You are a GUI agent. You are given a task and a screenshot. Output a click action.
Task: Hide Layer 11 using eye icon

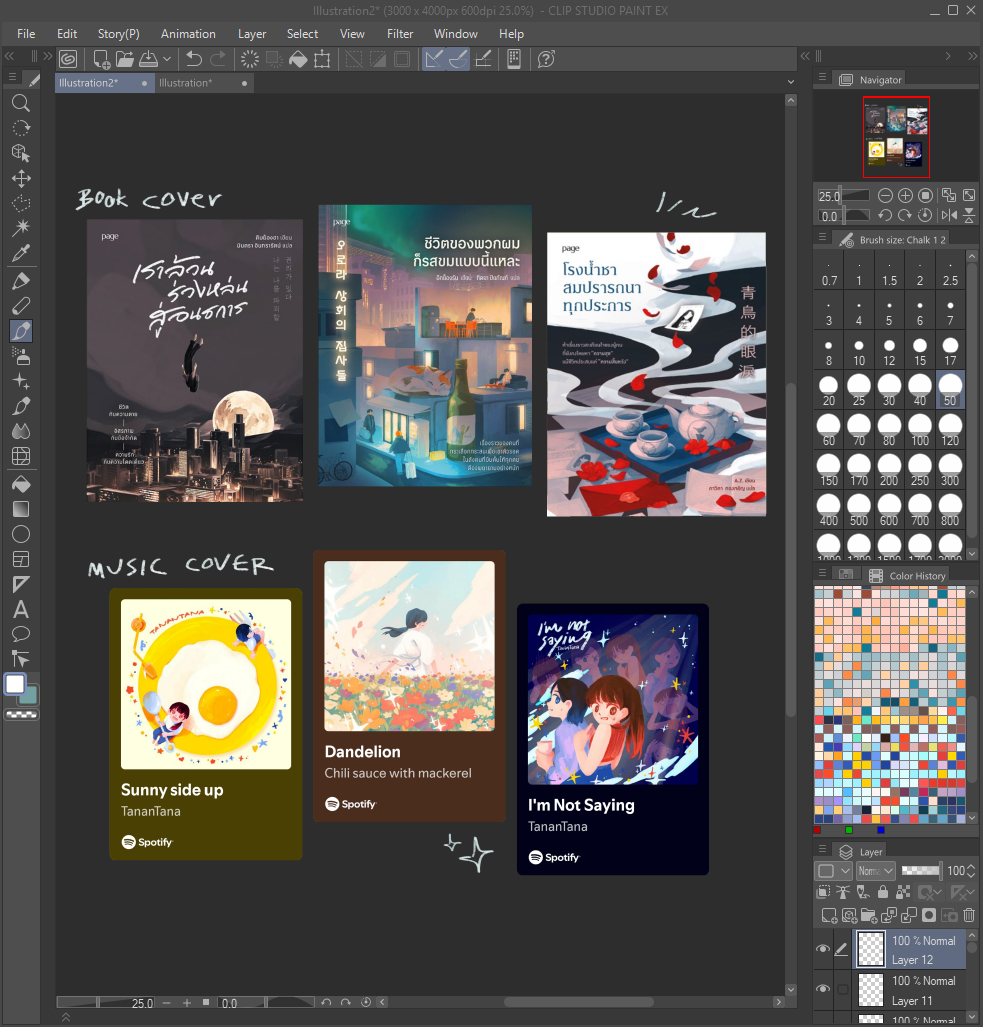[x=823, y=989]
